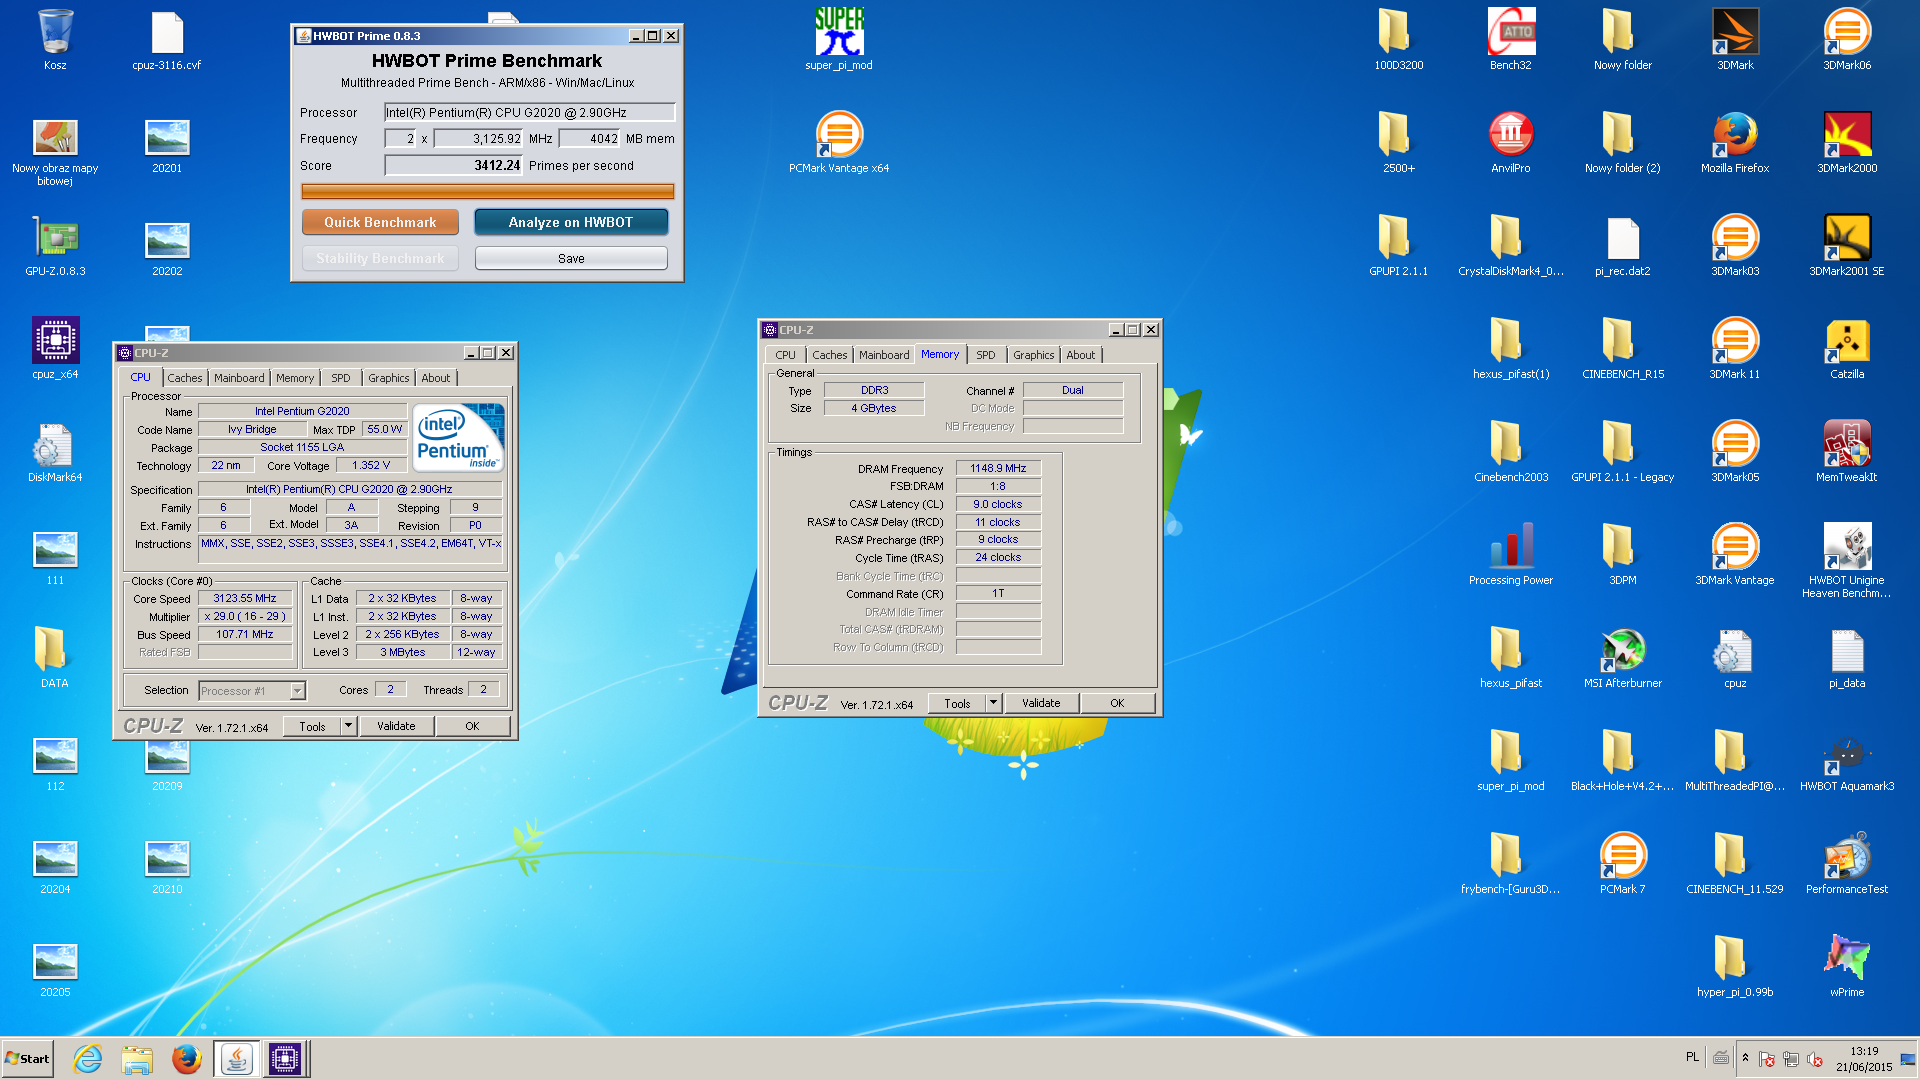Click Internet Explorer in taskbar
This screenshot has width=1920, height=1080.
pos(88,1058)
